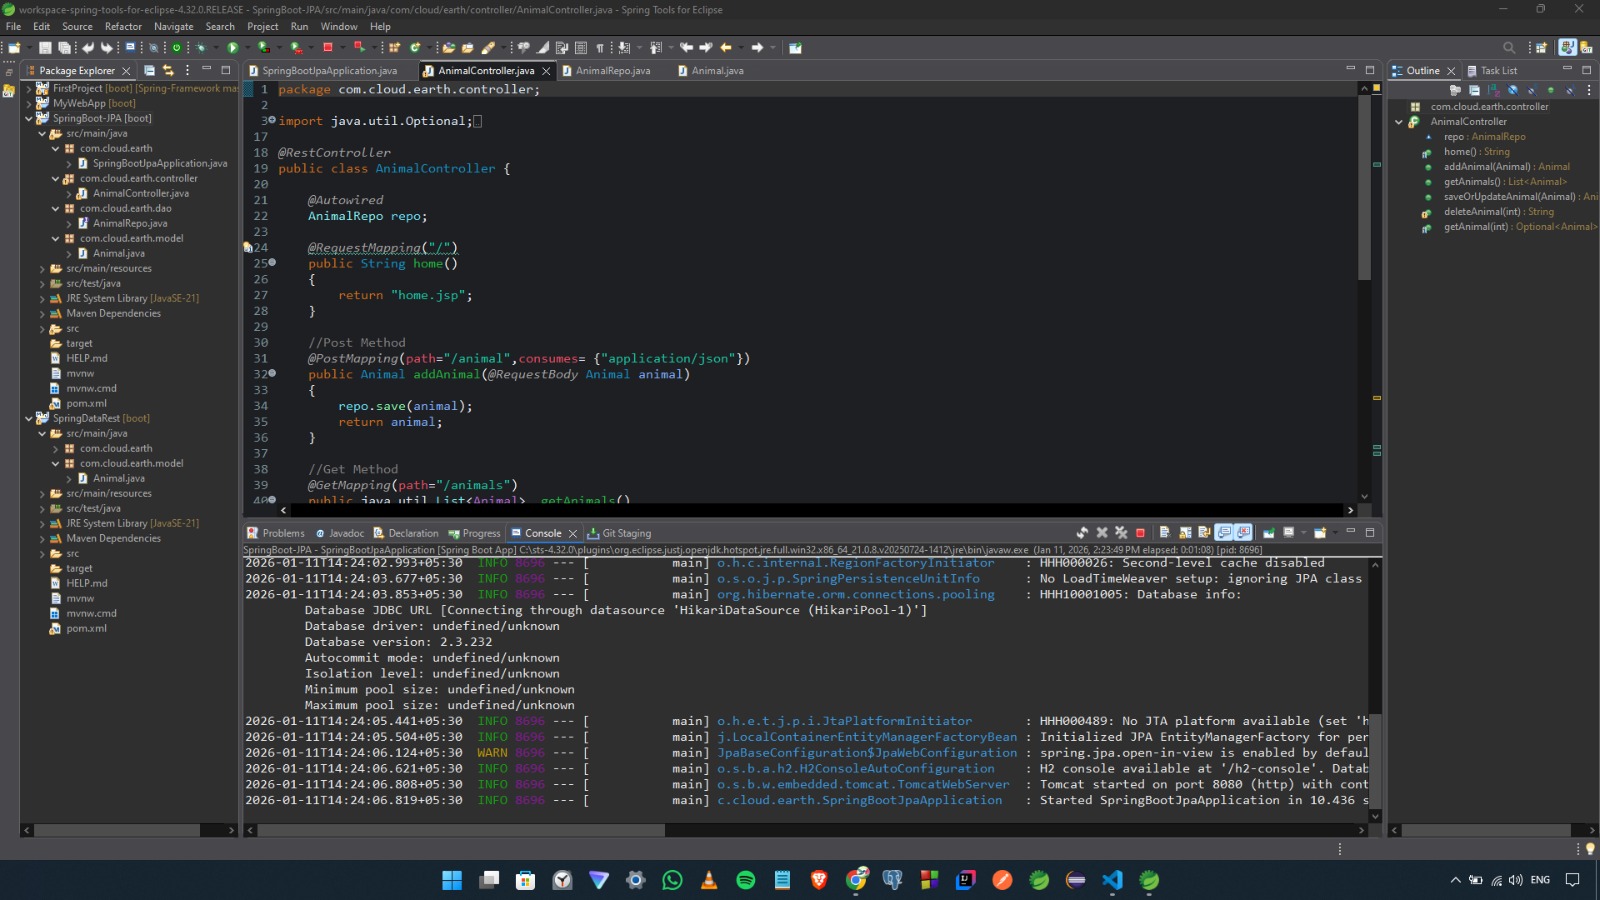Switch to the AnimalRepo.java editor tab
The width and height of the screenshot is (1600, 900).
612,71
